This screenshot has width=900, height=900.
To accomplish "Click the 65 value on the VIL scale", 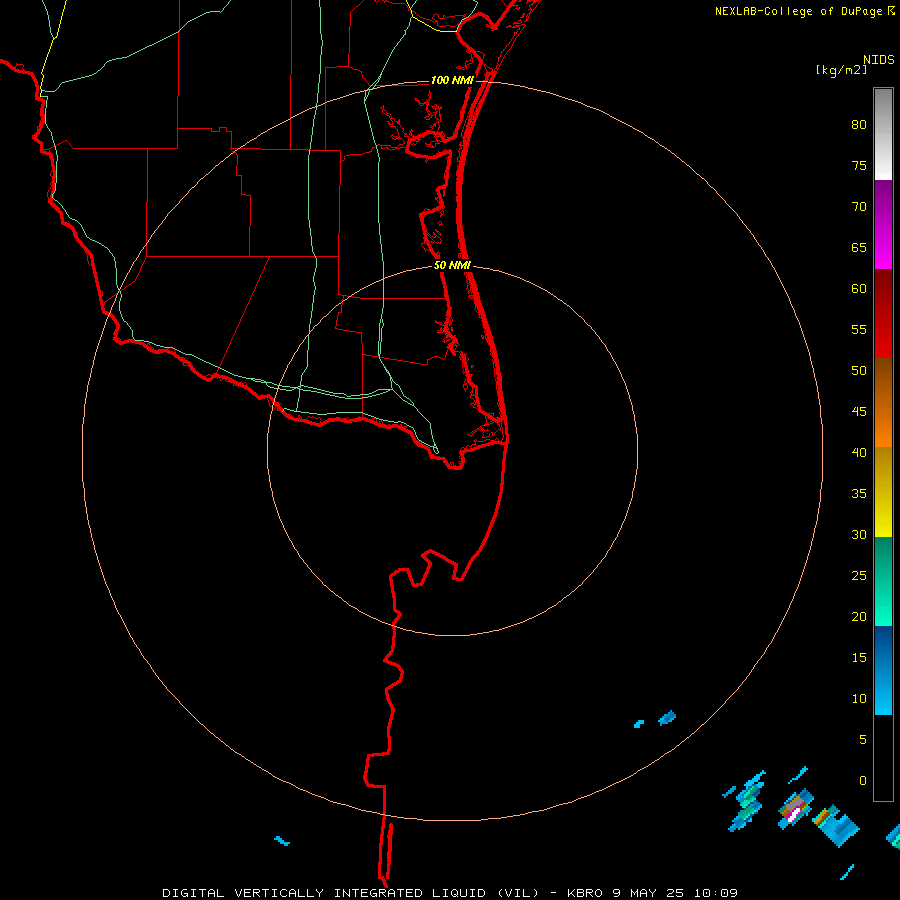I will click(859, 247).
